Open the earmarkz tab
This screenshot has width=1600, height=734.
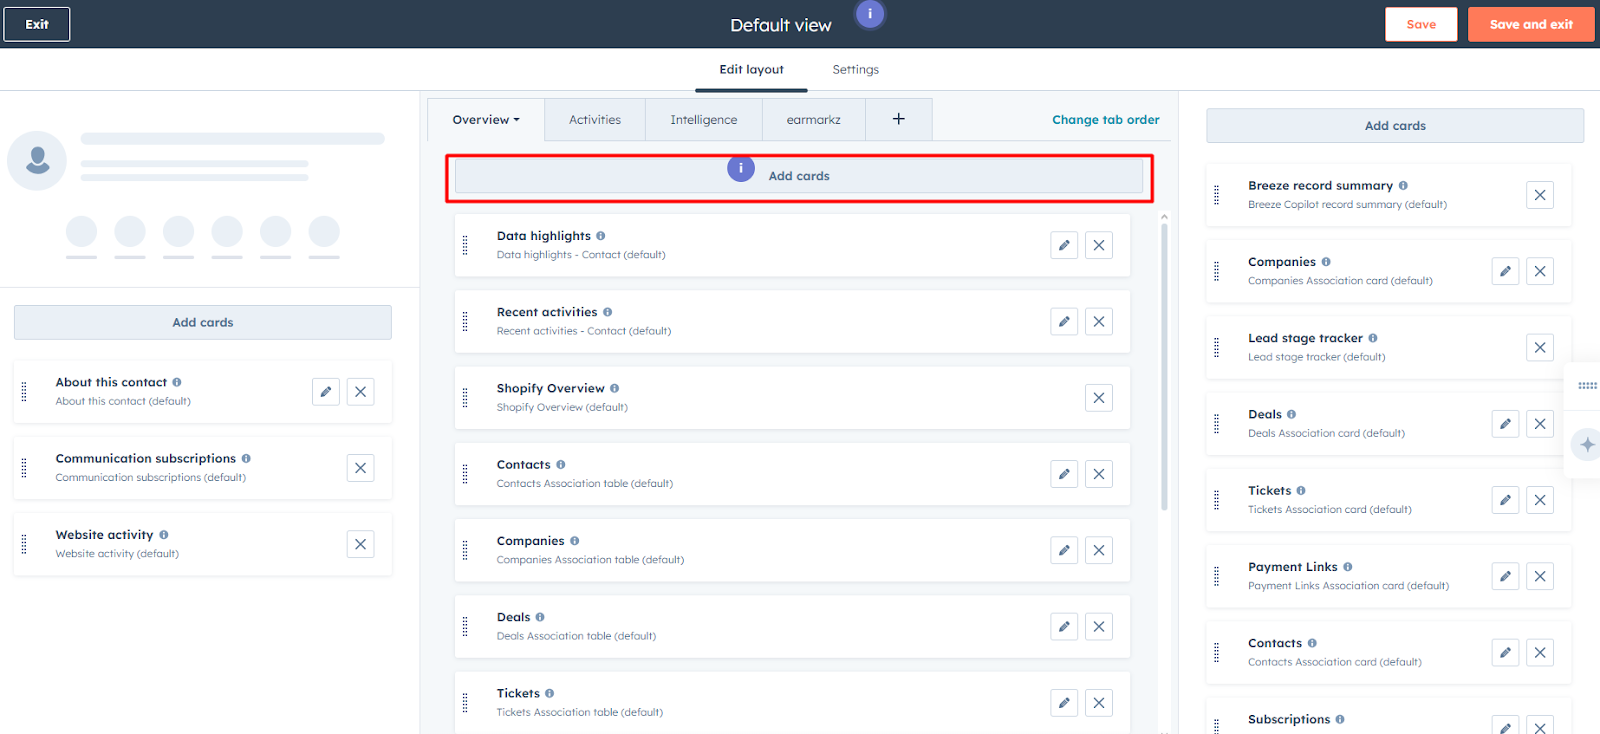coord(813,120)
